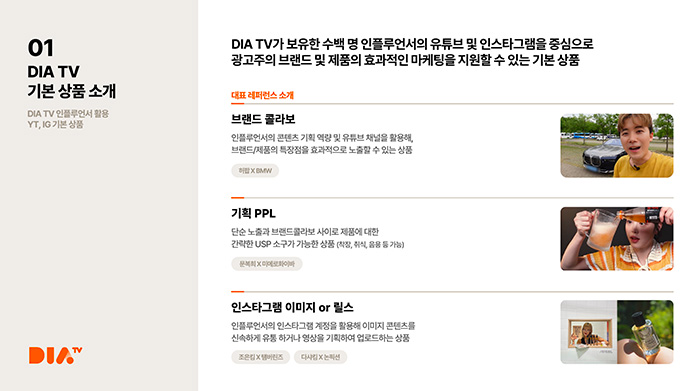Select the 히밥 X BMW tag
This screenshot has width=700, height=391.
[x=255, y=171]
